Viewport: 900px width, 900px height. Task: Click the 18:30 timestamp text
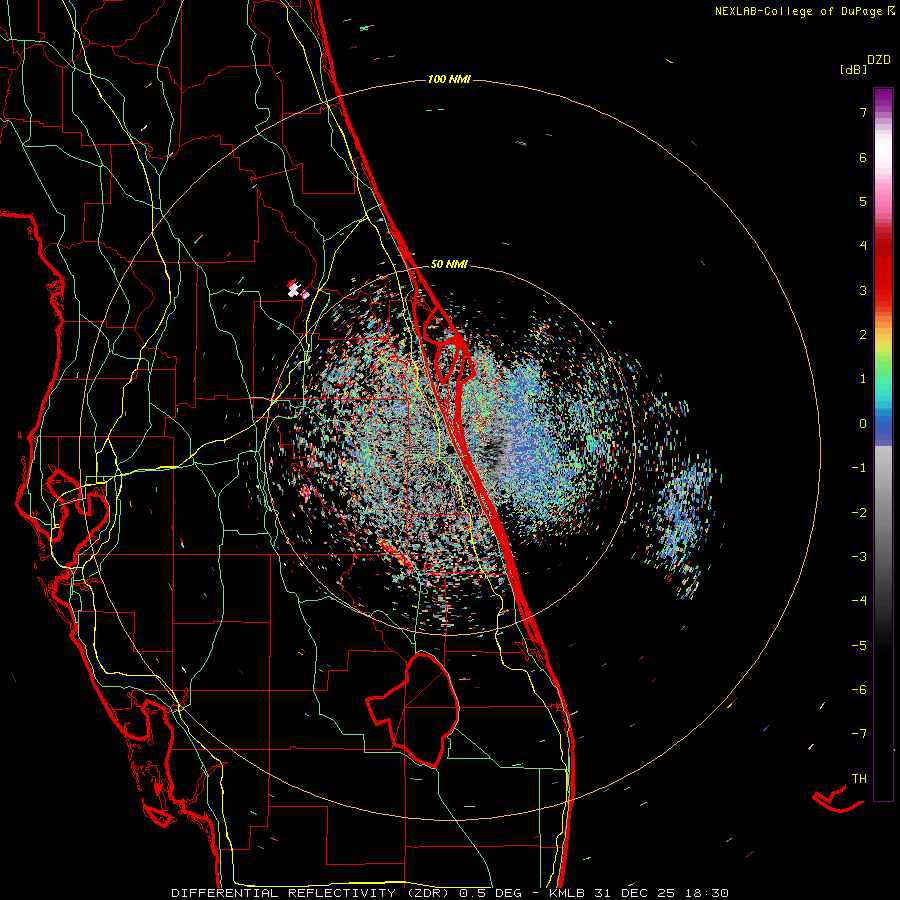[x=708, y=893]
